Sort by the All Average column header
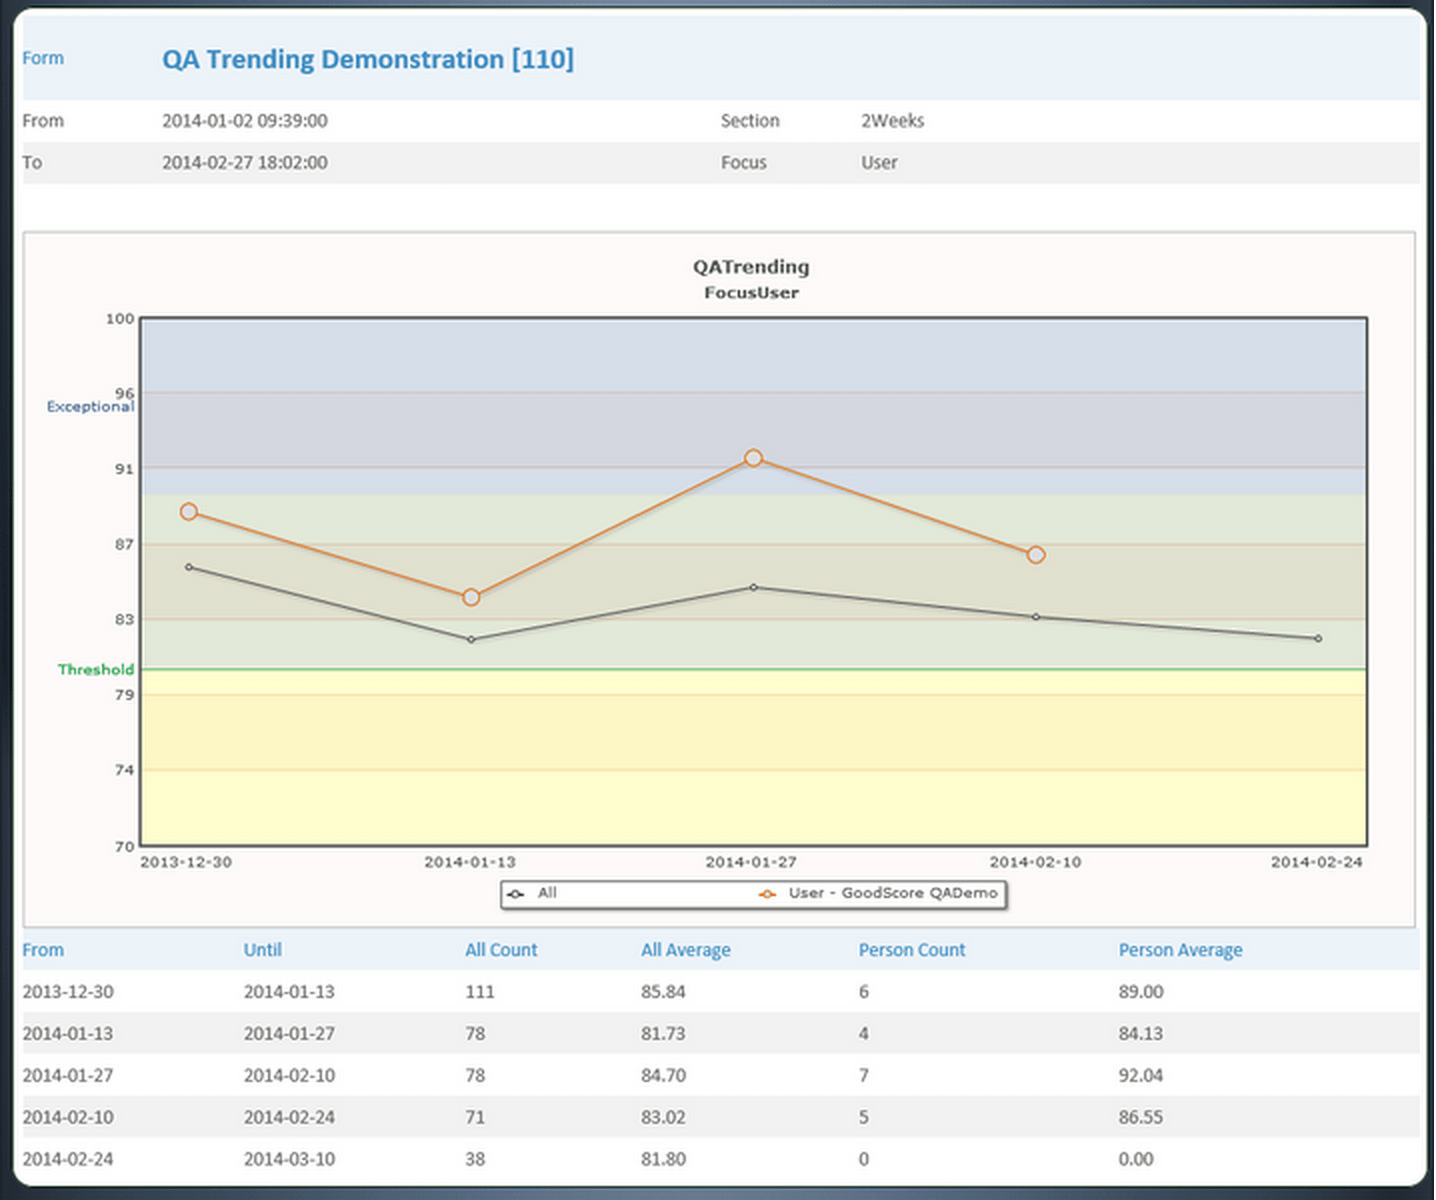Screen dimensions: 1436x1200 click(x=685, y=950)
